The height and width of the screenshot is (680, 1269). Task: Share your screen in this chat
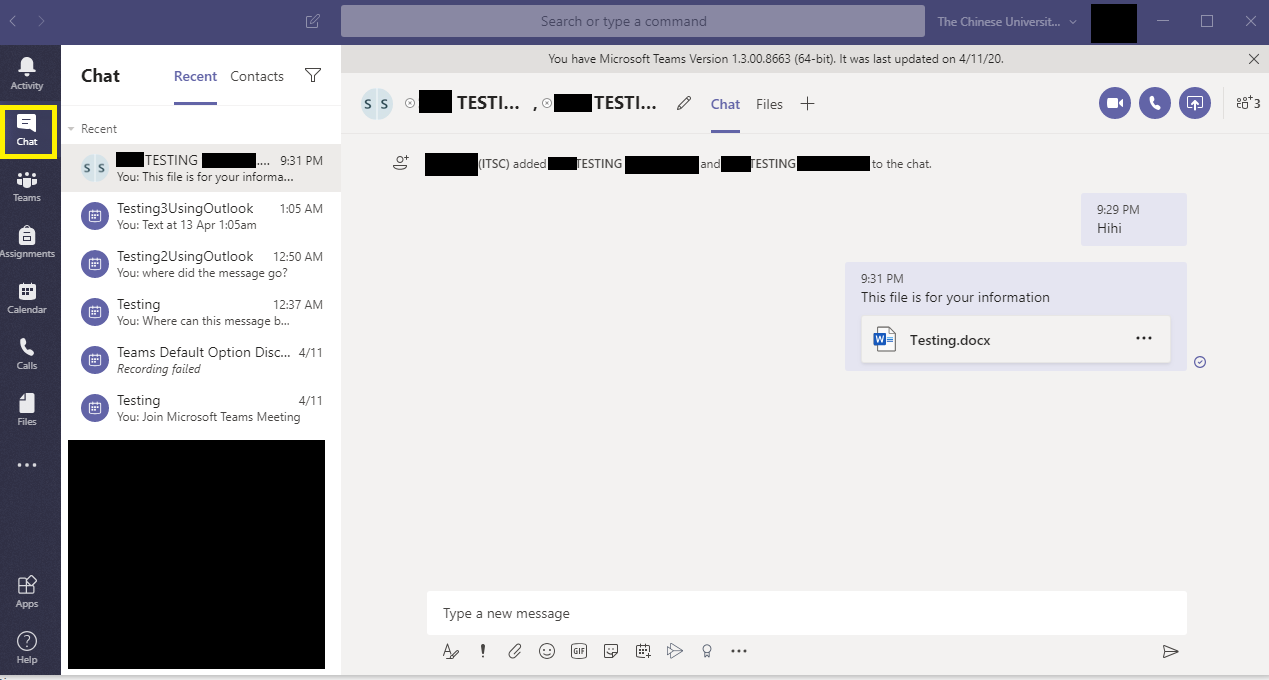pyautogui.click(x=1195, y=103)
